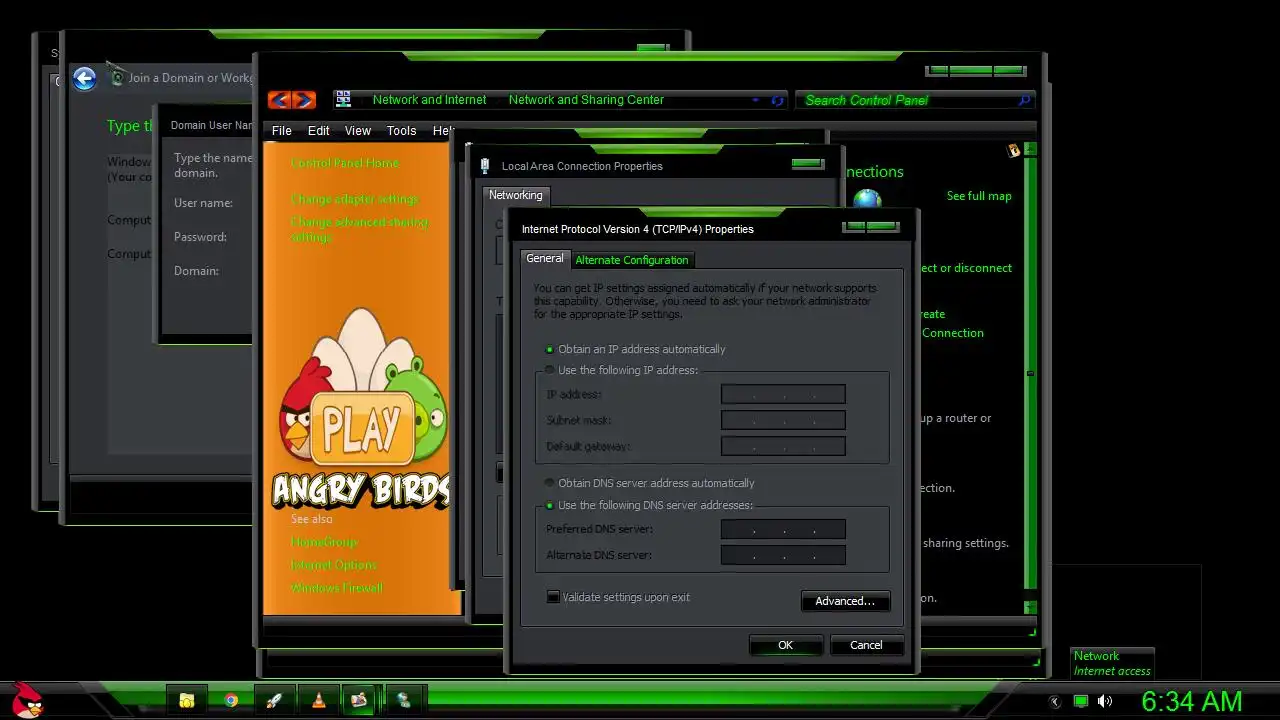Select Obtain DNS server address automatically

[x=550, y=483]
